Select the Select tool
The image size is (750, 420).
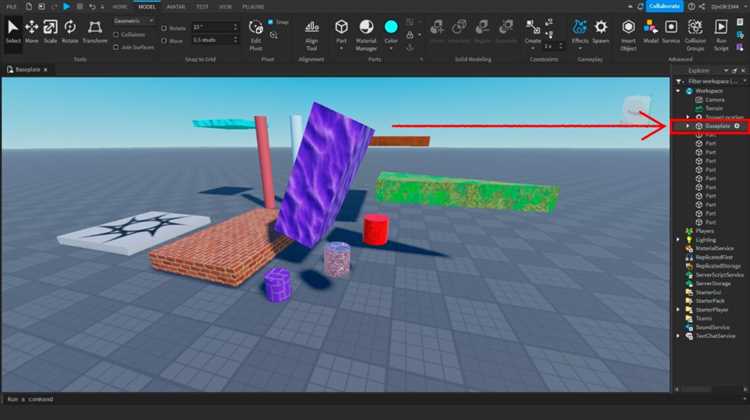click(x=13, y=32)
